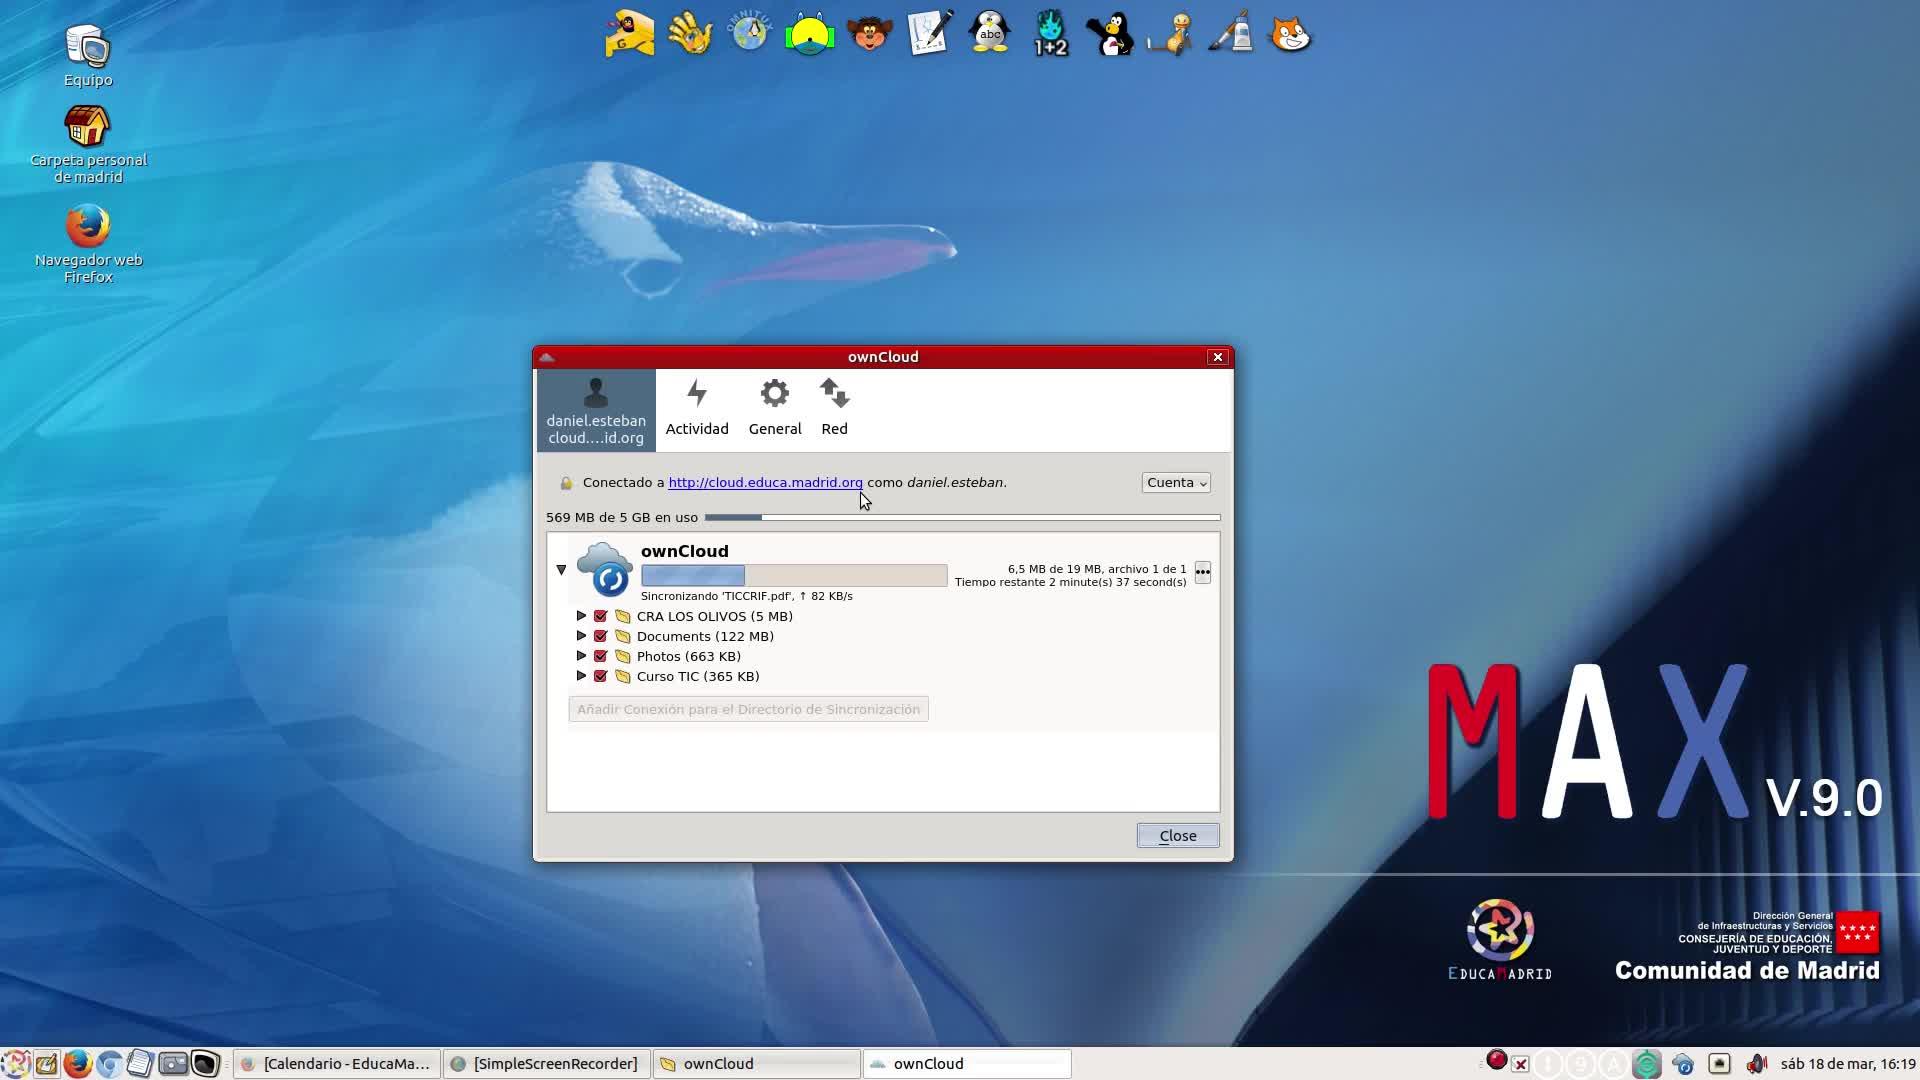Collapse the ownCloud sync folder triangle
Screen dimensions: 1920x1080
pyautogui.click(x=561, y=570)
